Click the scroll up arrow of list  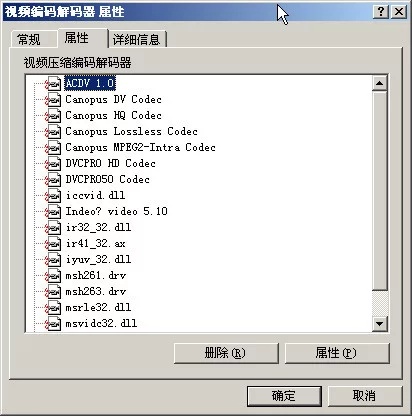pyautogui.click(x=379, y=83)
